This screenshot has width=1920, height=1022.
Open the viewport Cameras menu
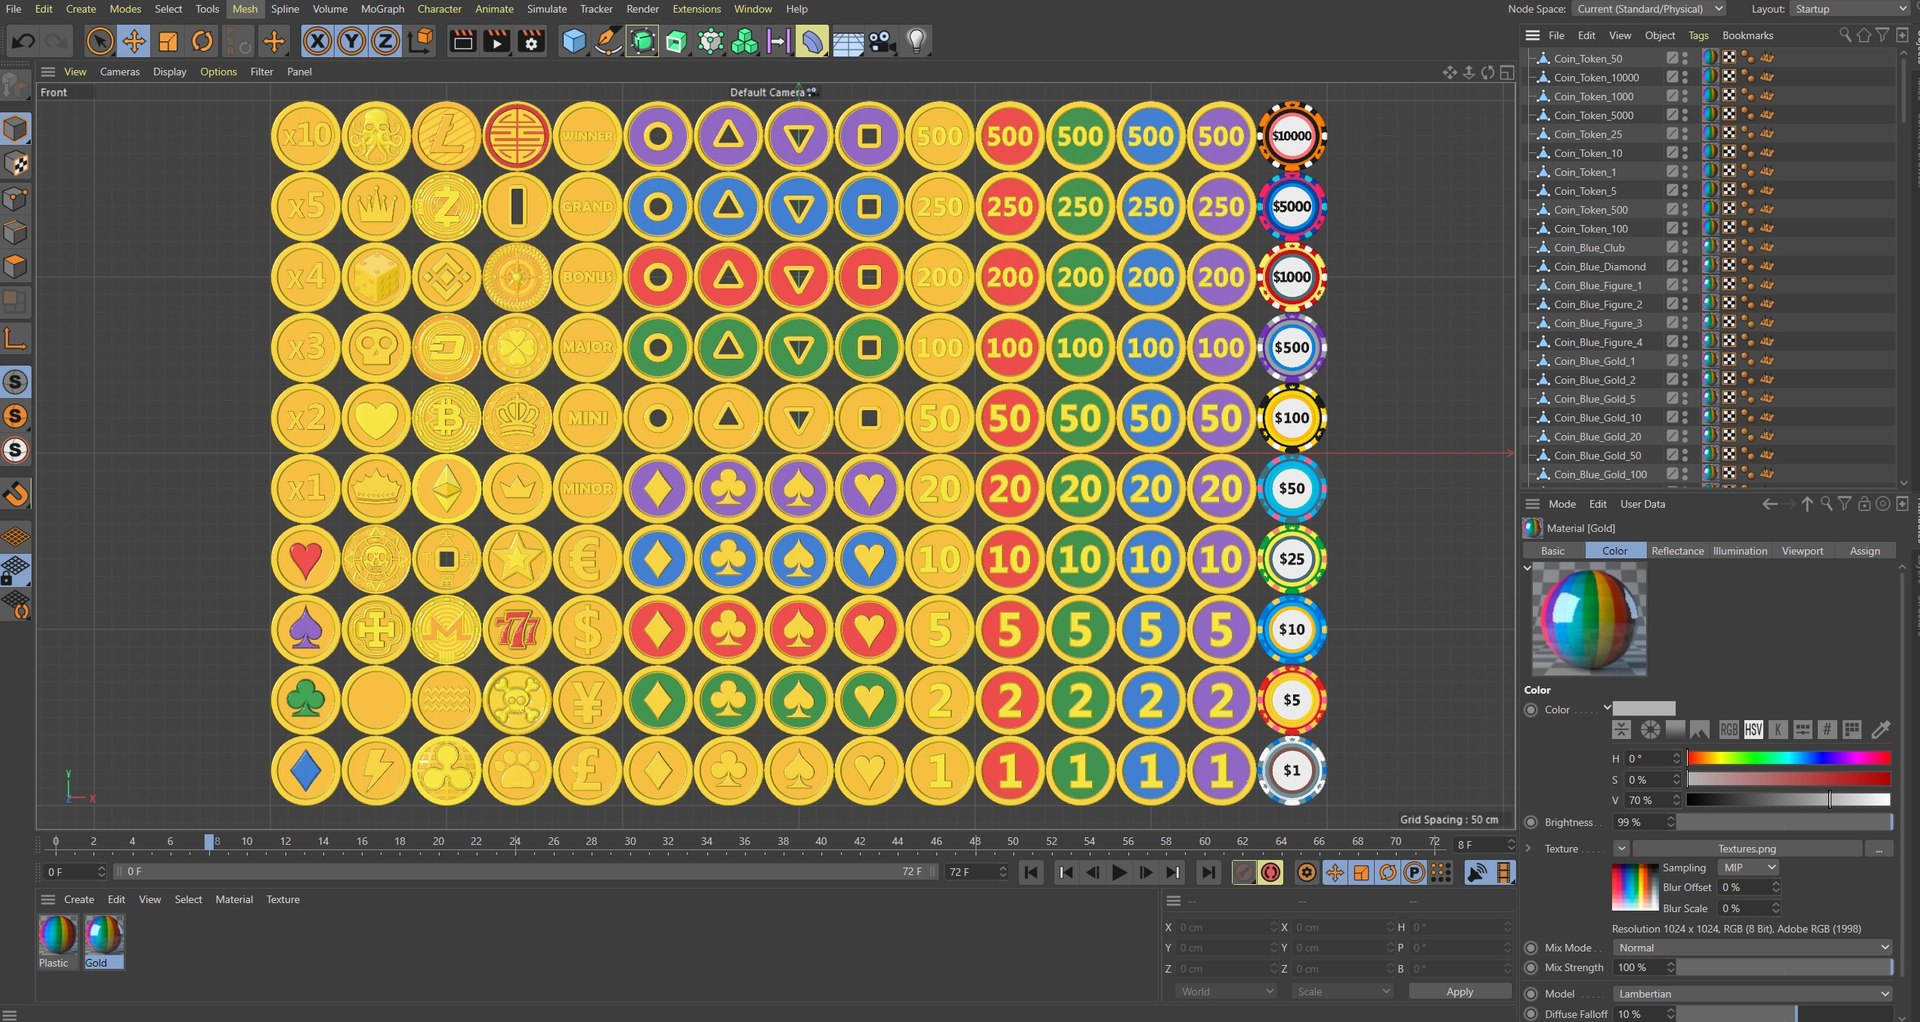point(120,72)
